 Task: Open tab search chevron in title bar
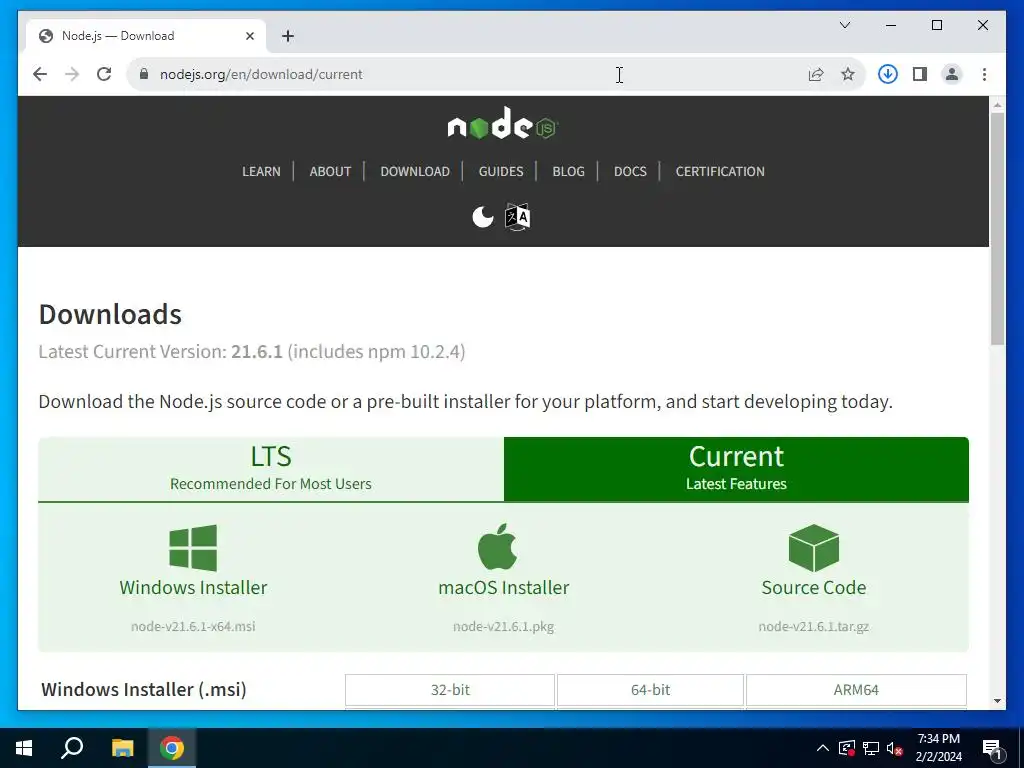click(x=845, y=25)
